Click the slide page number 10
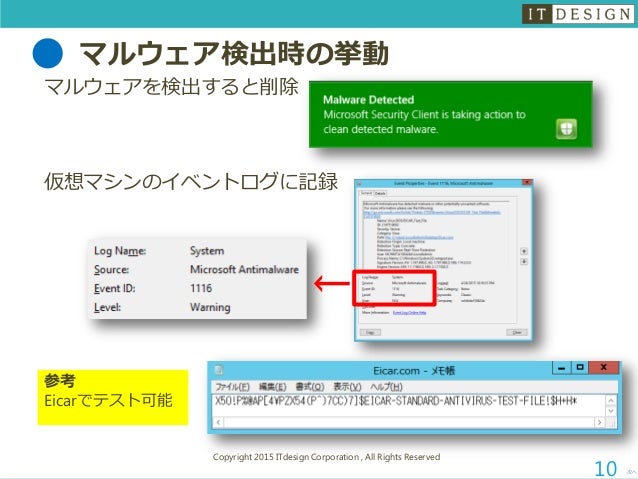 pos(605,468)
